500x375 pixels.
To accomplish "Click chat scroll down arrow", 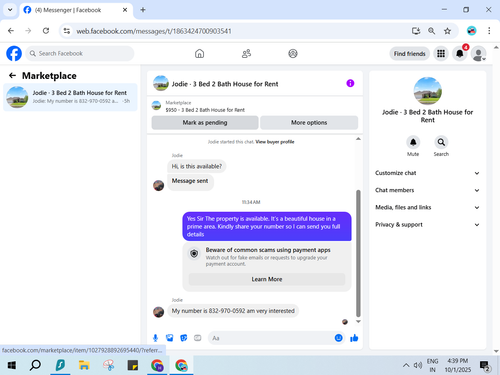I will 358,322.
